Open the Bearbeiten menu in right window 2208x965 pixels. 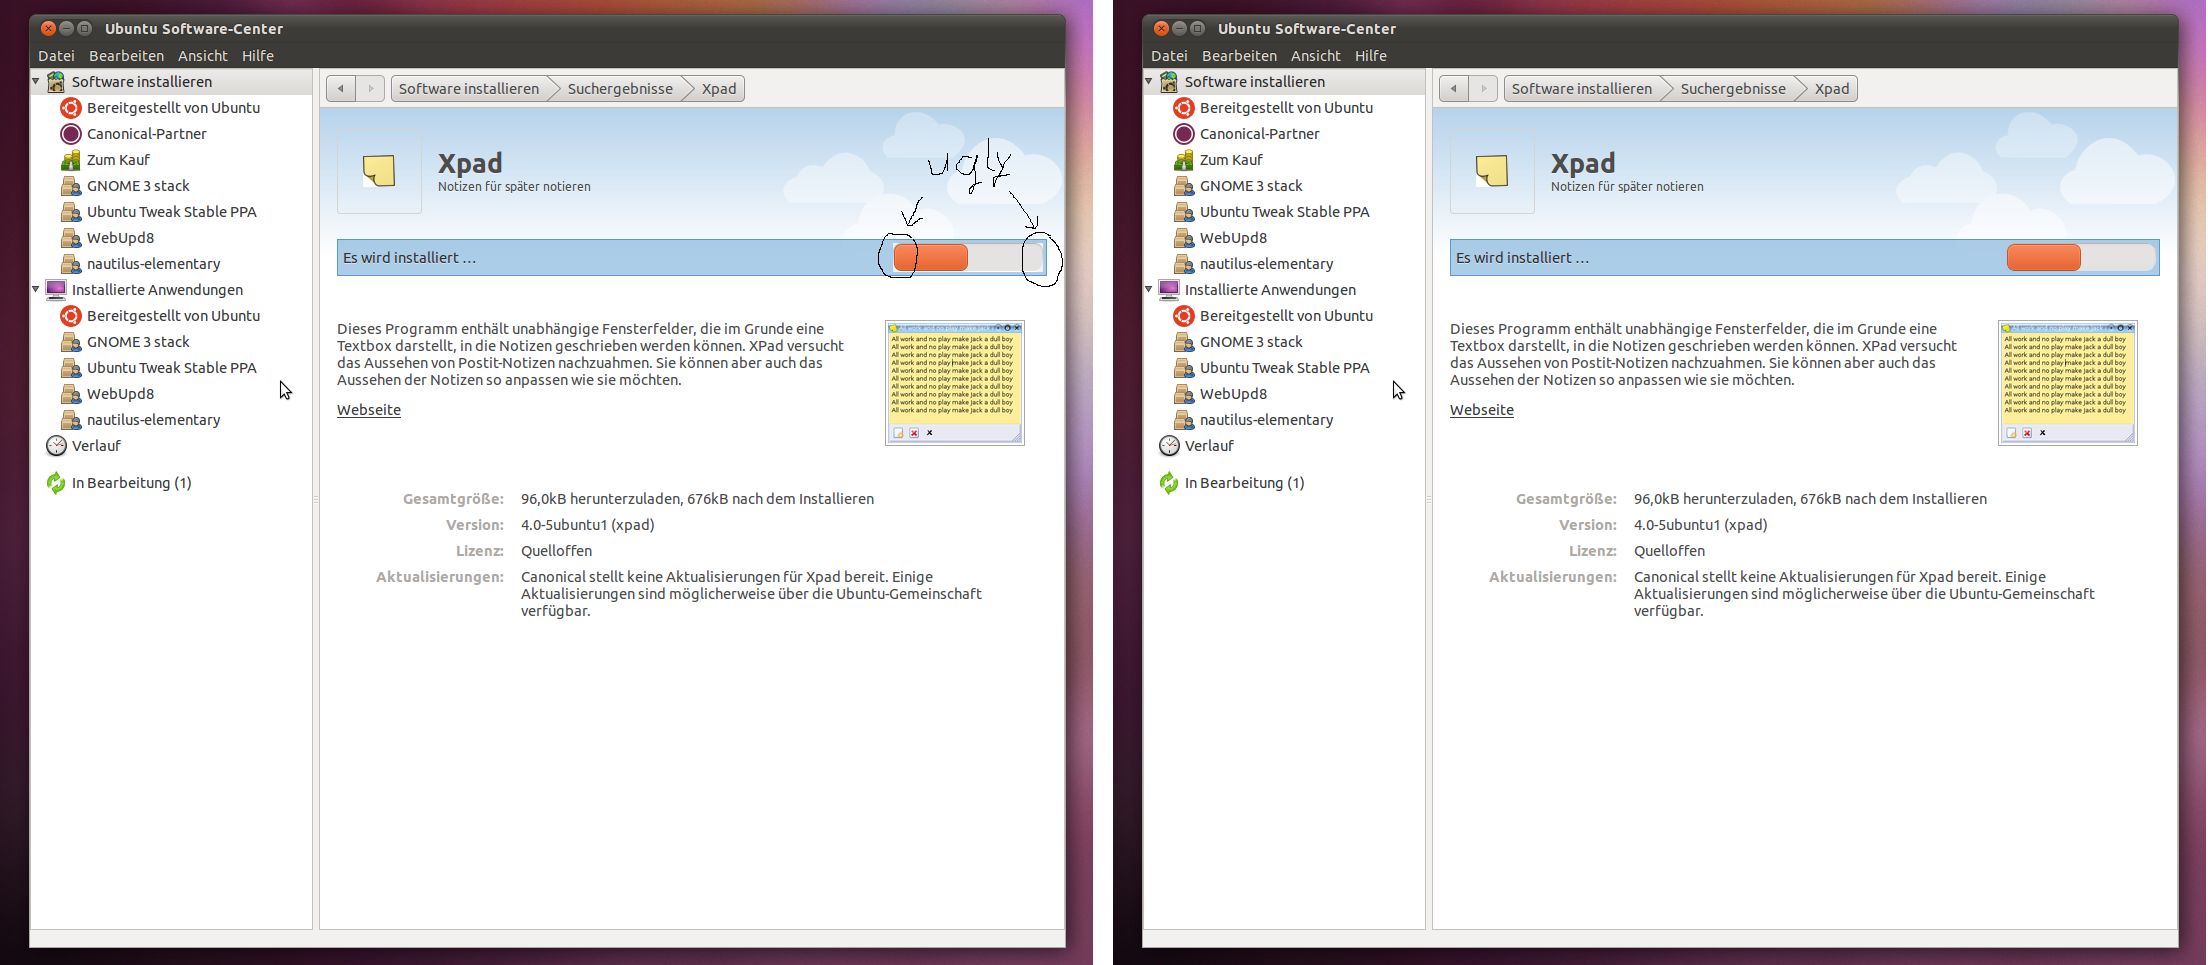[x=1239, y=56]
